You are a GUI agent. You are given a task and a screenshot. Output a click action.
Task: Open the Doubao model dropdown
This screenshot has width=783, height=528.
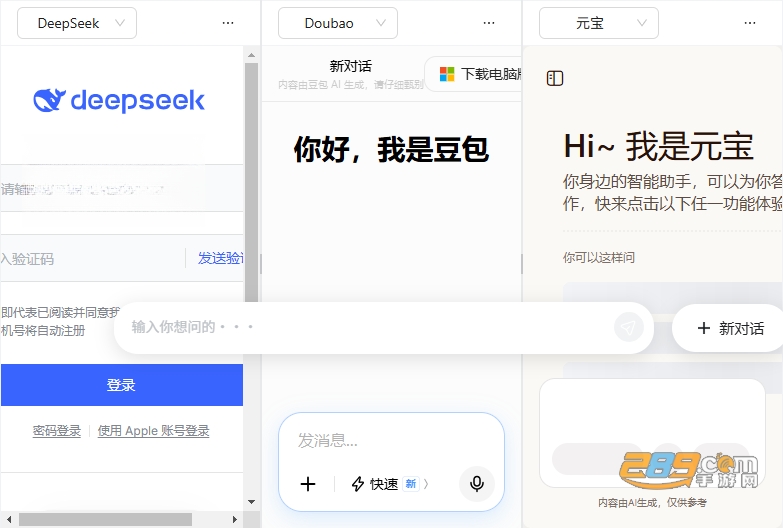338,23
